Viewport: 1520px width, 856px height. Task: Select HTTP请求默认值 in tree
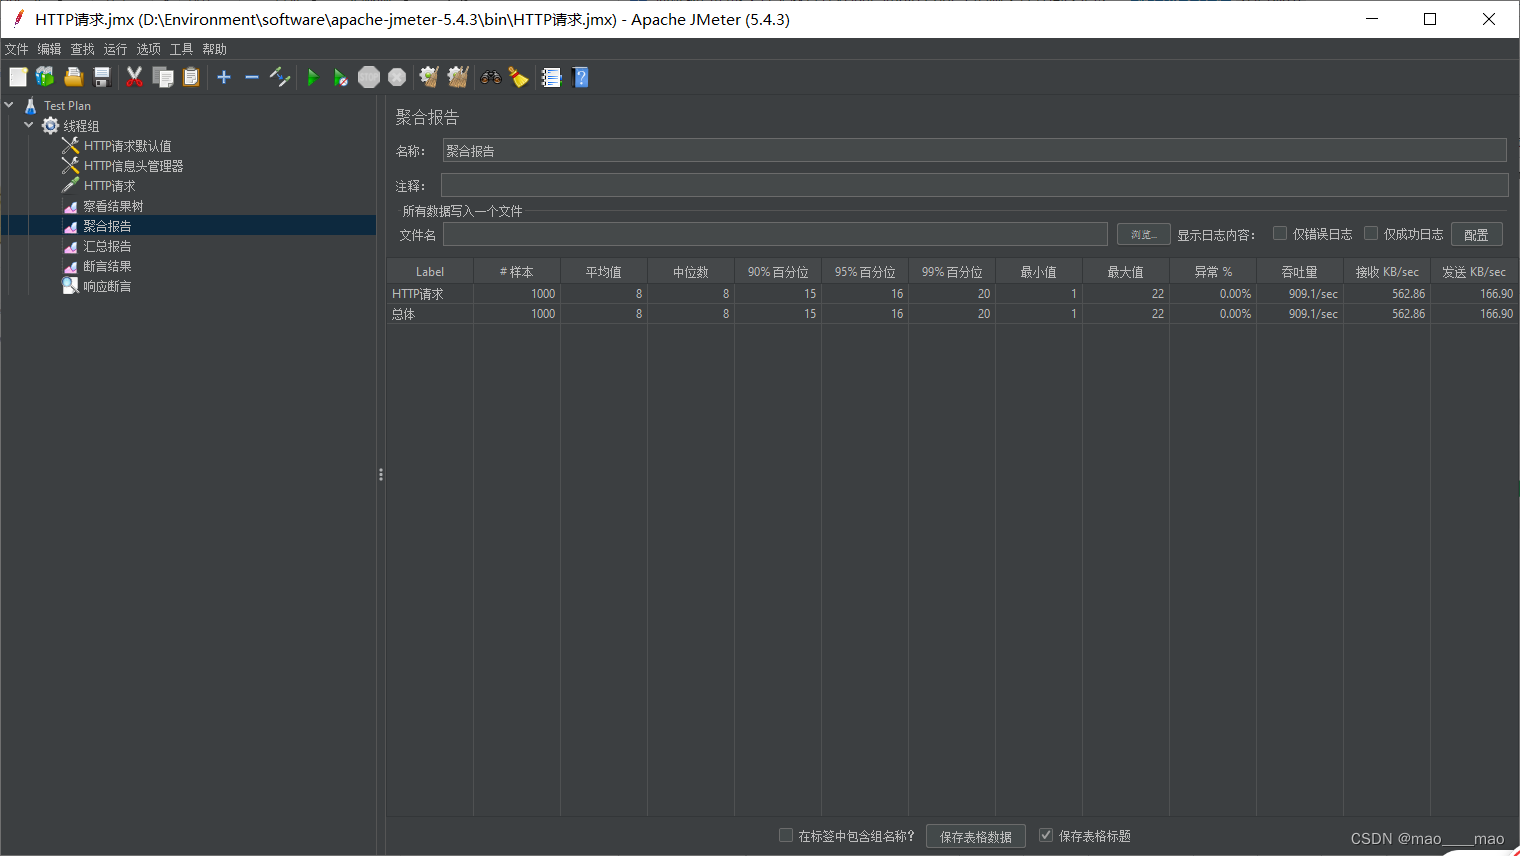coord(127,146)
